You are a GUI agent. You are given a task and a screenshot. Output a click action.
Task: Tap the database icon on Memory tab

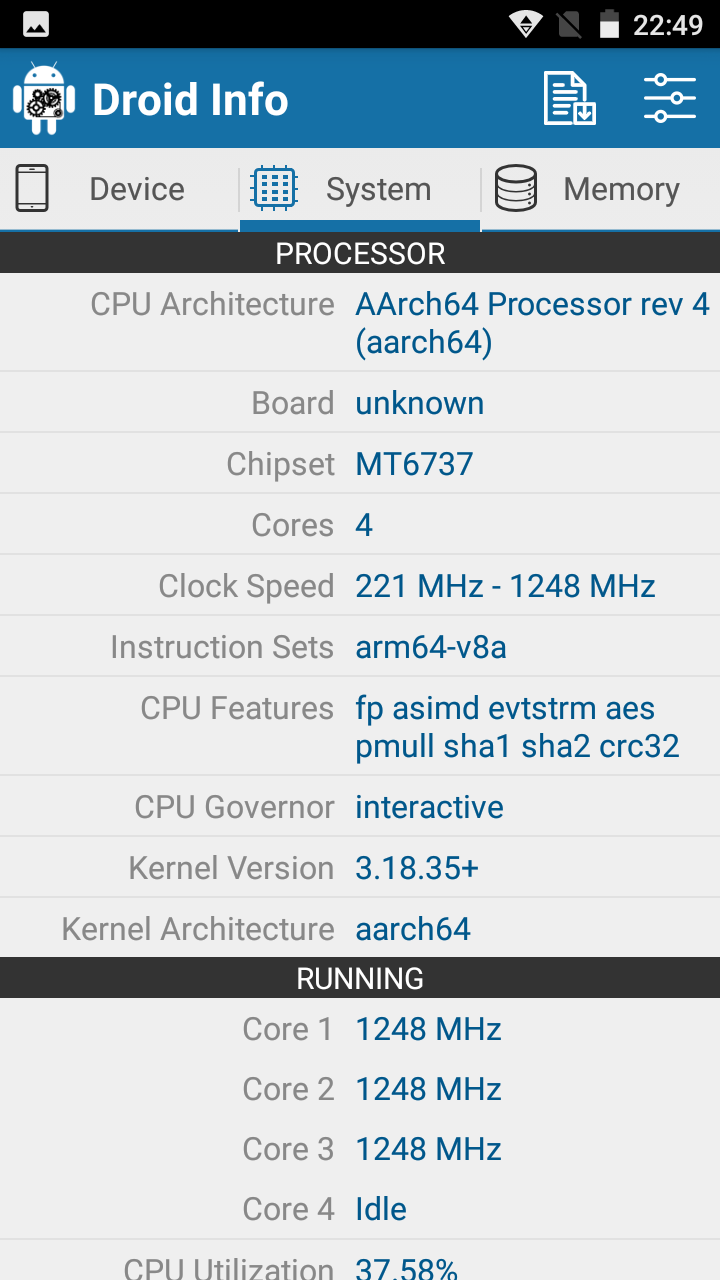tap(516, 188)
